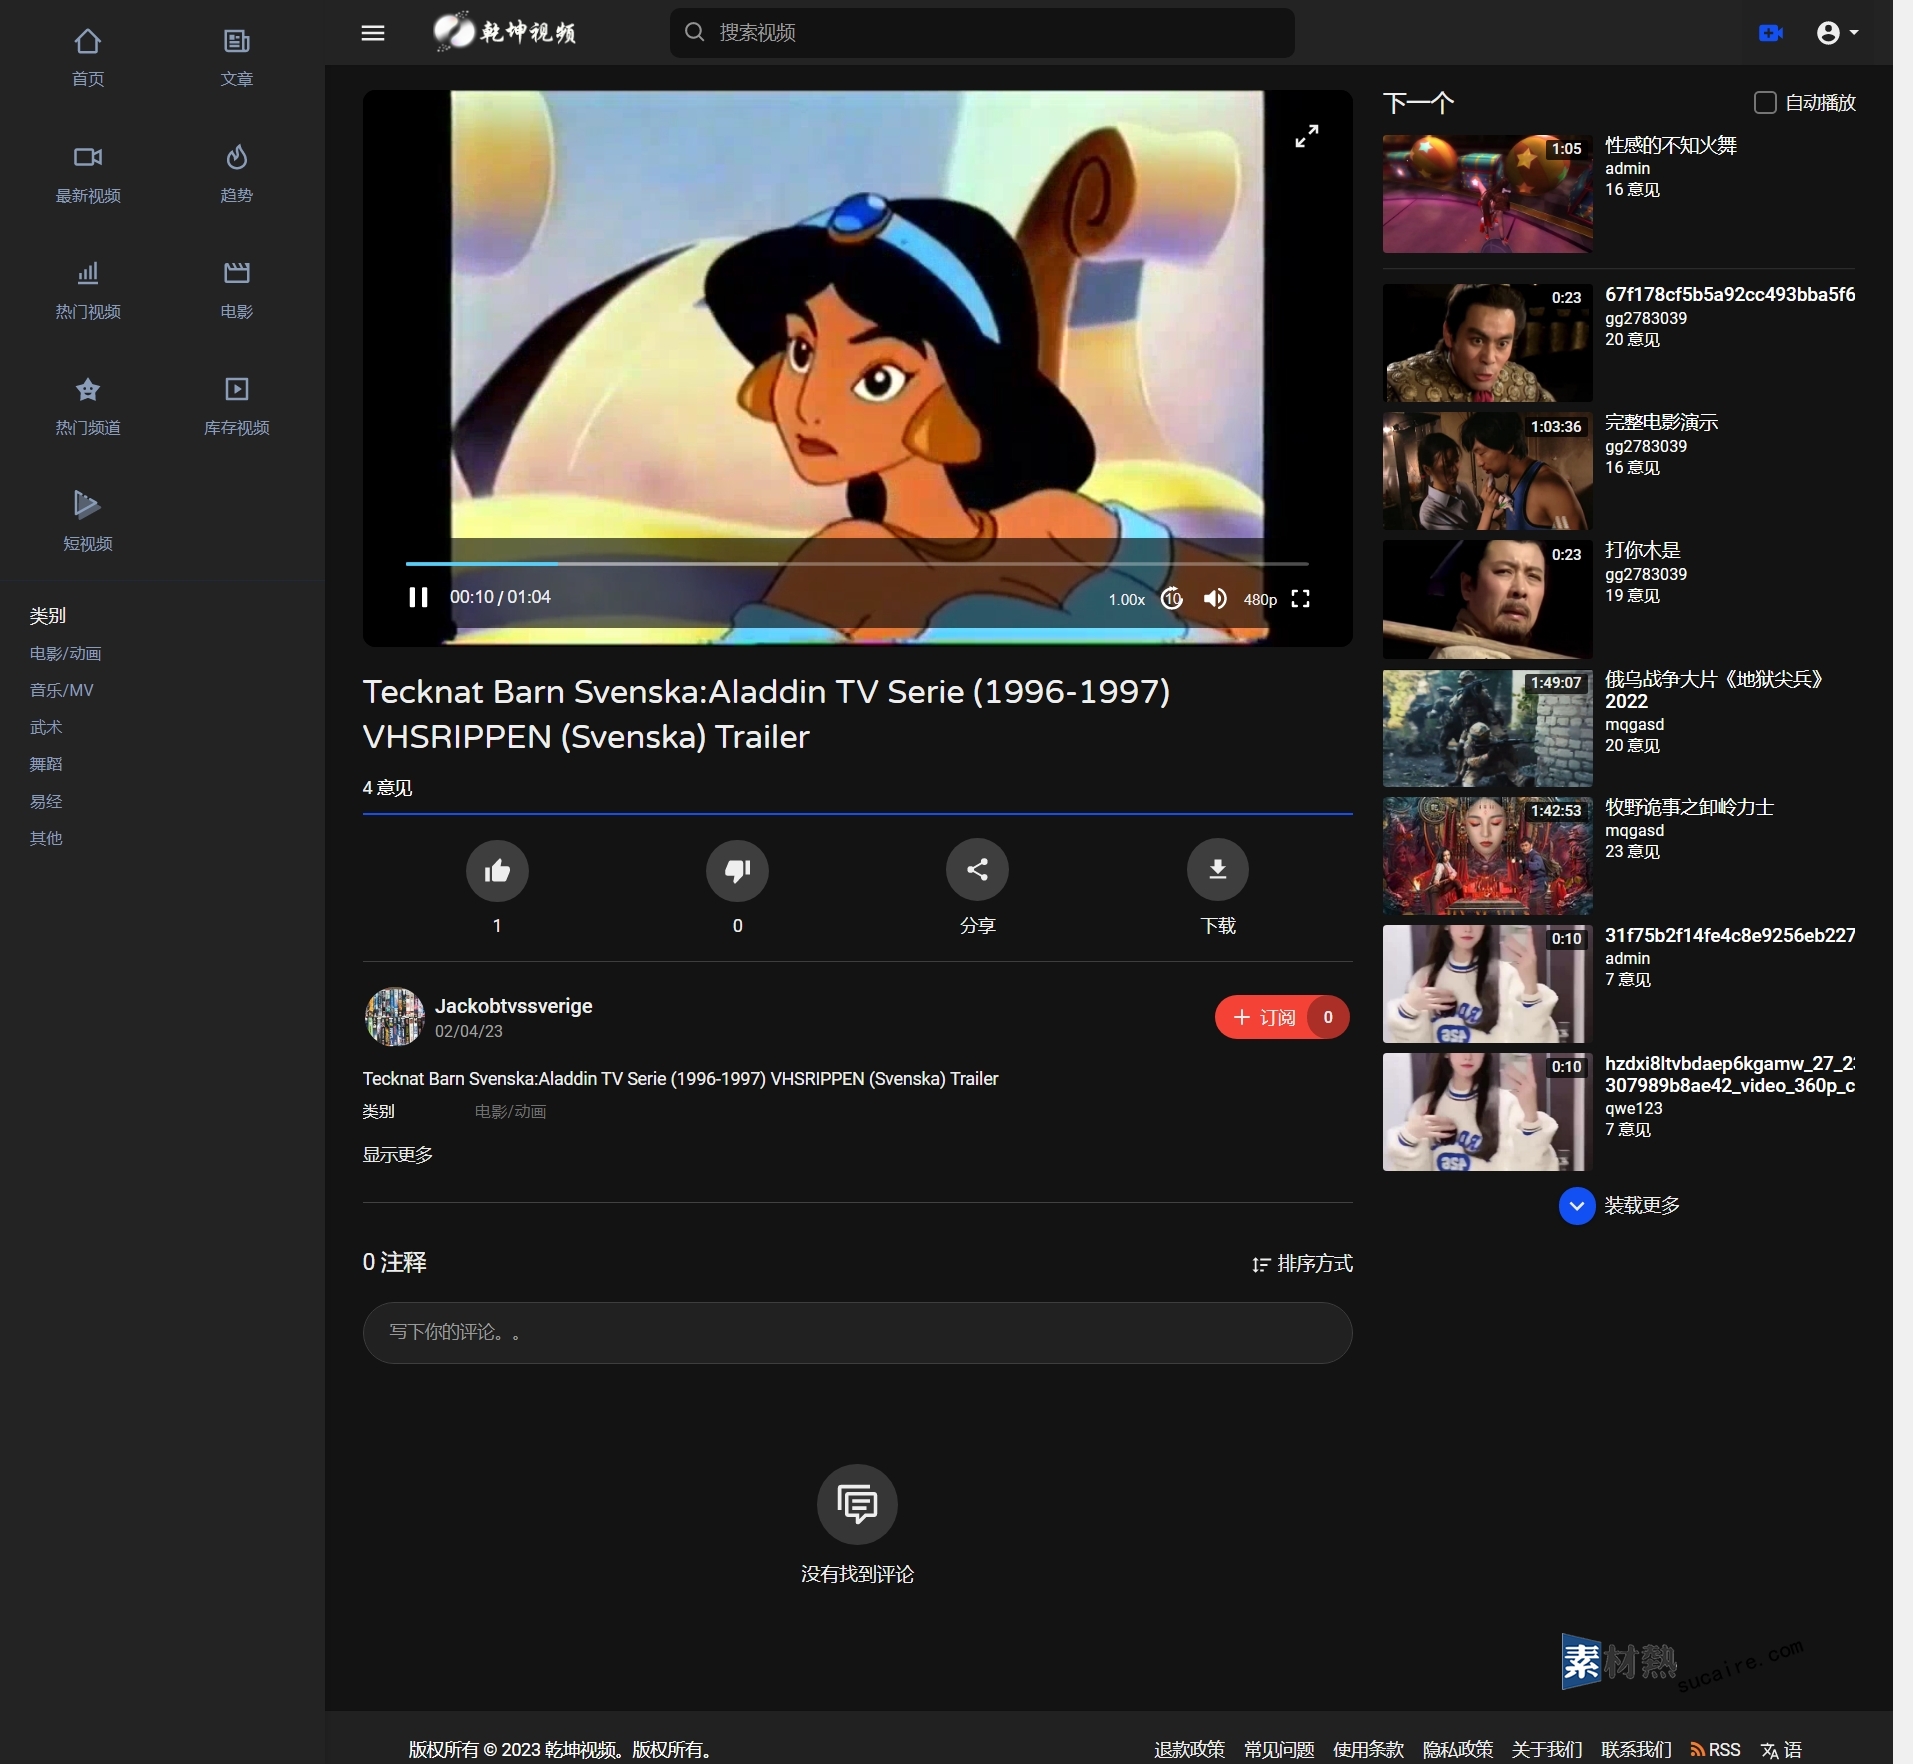Viewport: 1913px width, 1764px height.
Task: Open 库存视频 stock videos
Action: pyautogui.click(x=237, y=406)
